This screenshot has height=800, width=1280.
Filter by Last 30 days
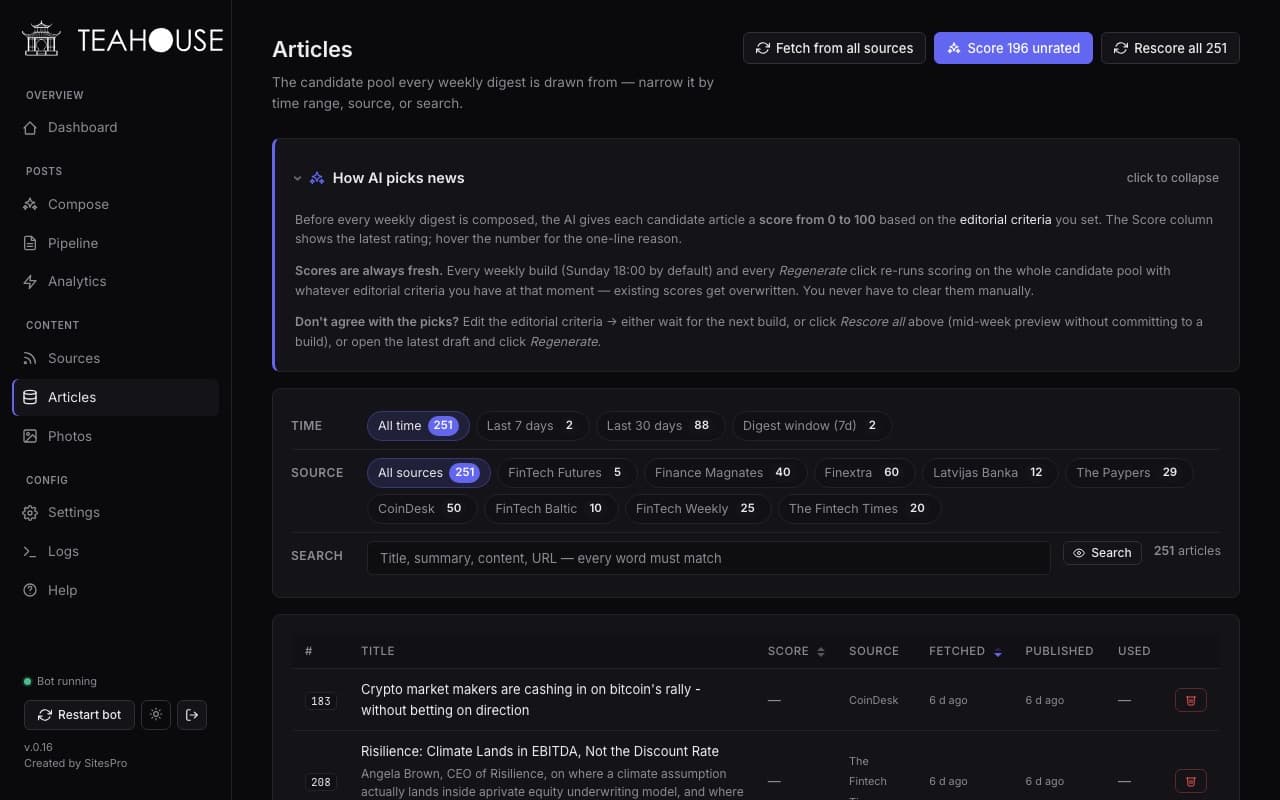tap(660, 426)
